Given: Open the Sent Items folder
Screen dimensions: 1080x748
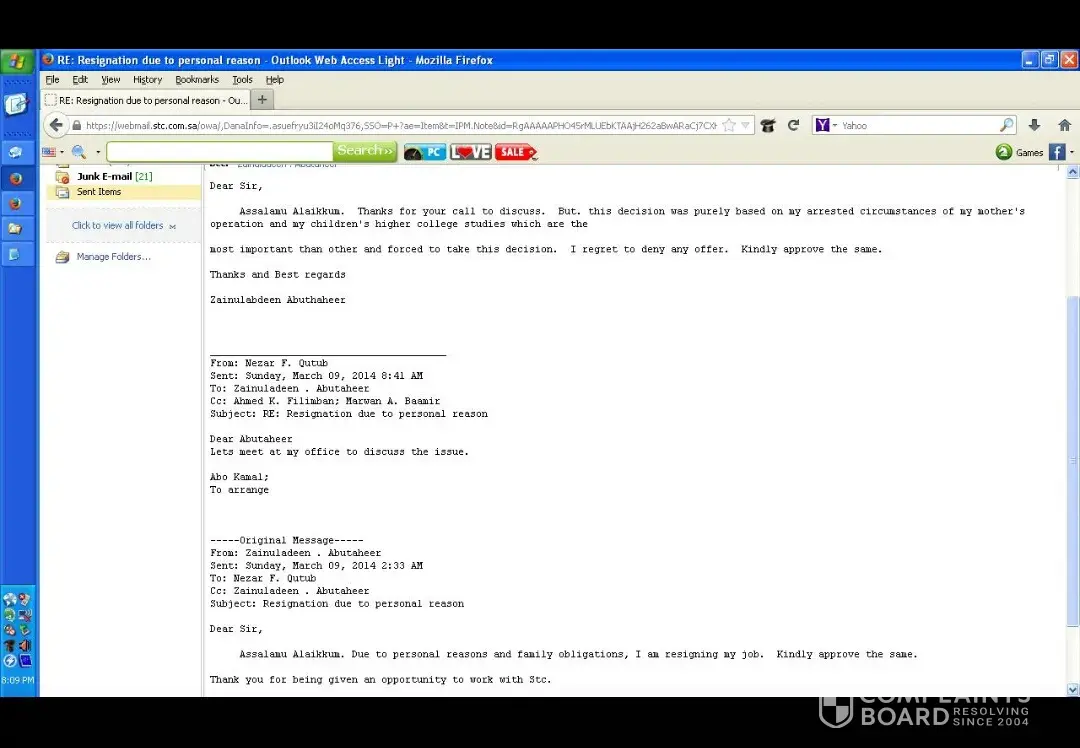Looking at the screenshot, I should tap(98, 192).
